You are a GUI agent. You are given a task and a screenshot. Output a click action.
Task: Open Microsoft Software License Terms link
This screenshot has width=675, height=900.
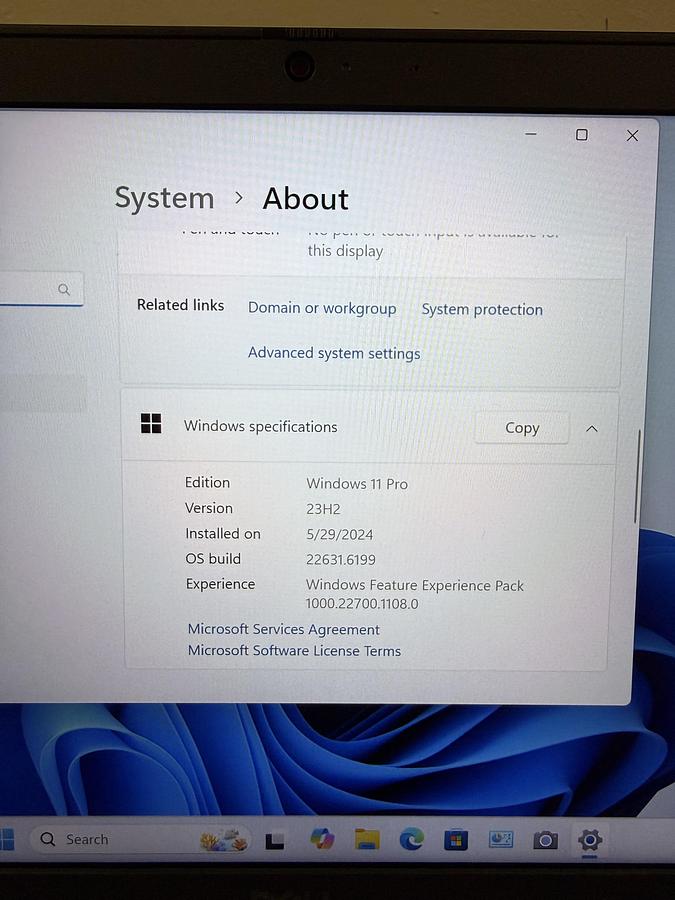click(x=294, y=650)
